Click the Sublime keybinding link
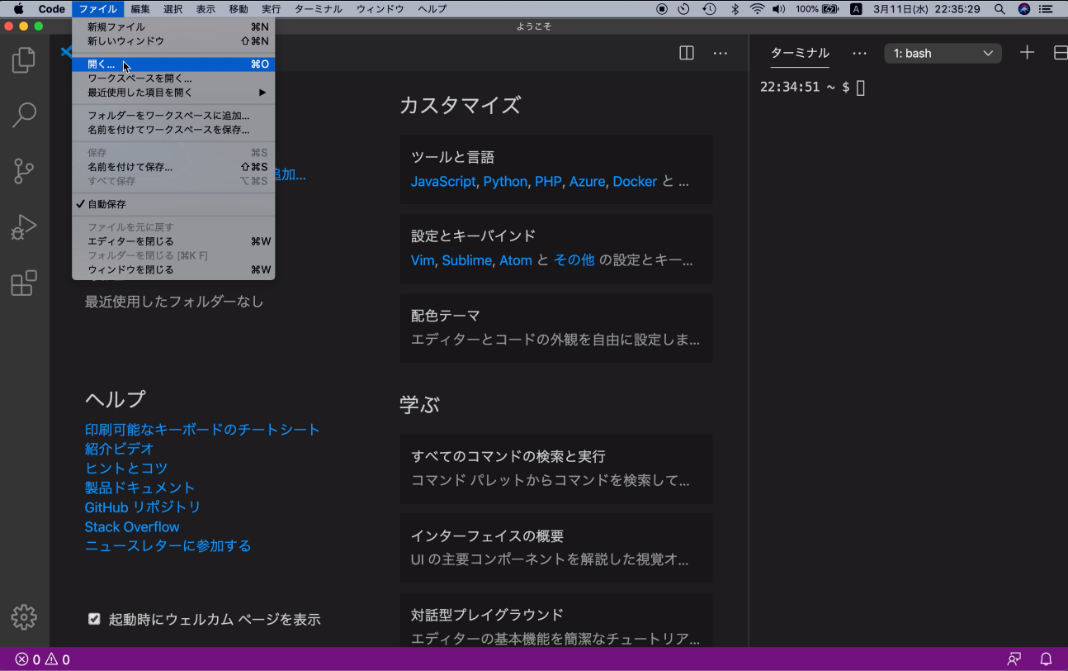This screenshot has width=1068, height=671. [467, 260]
